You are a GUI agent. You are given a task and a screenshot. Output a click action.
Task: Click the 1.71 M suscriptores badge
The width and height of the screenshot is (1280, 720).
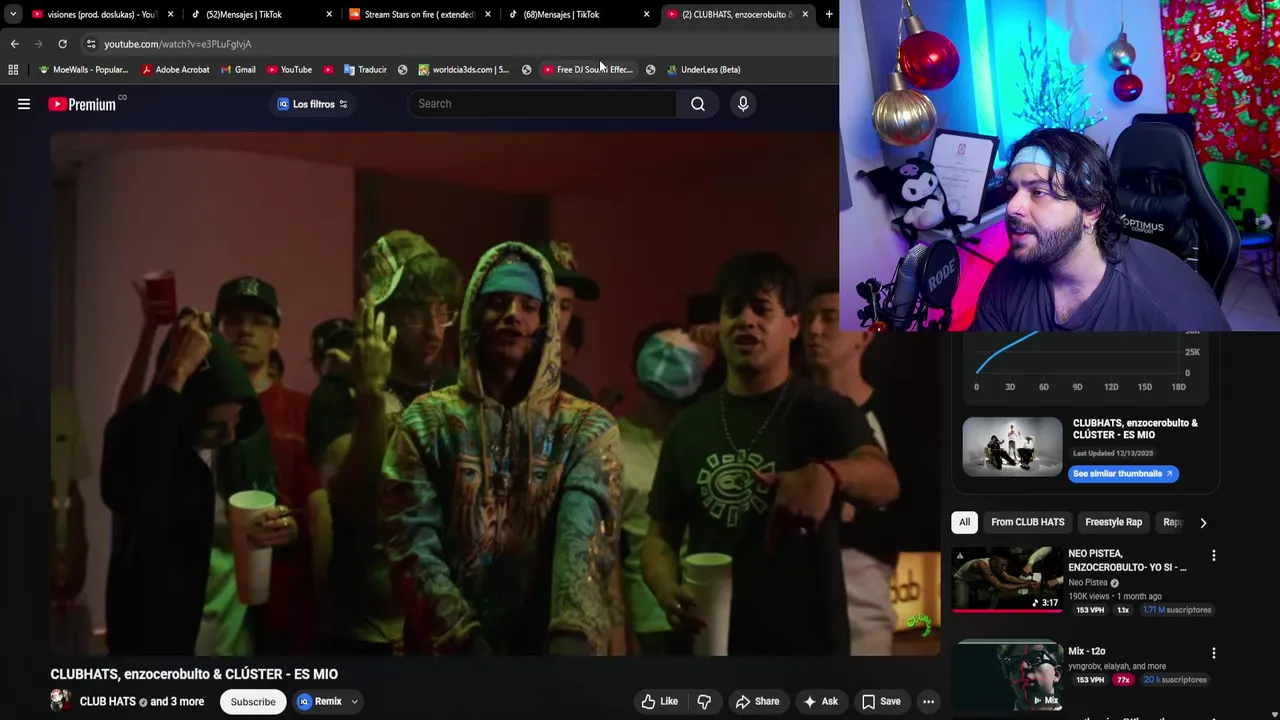pyautogui.click(x=1177, y=610)
